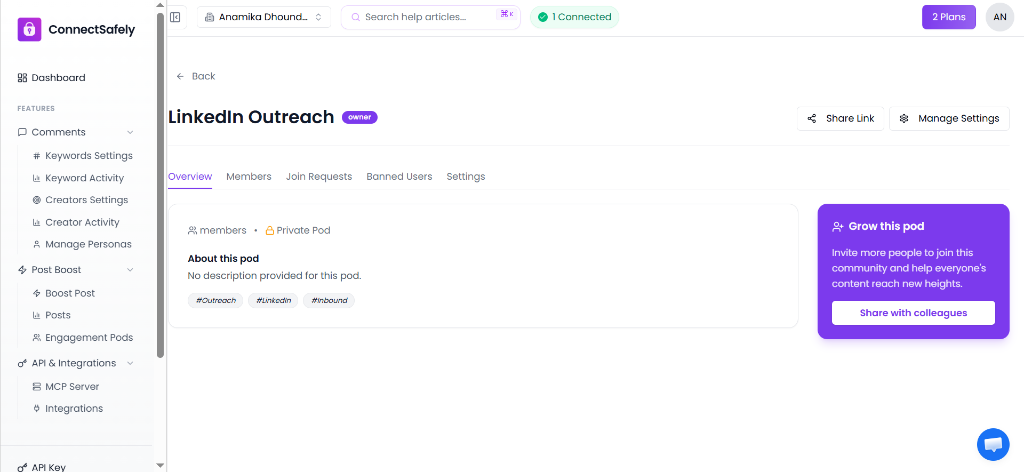Open the Settings tab
This screenshot has width=1024, height=472.
[x=466, y=176]
